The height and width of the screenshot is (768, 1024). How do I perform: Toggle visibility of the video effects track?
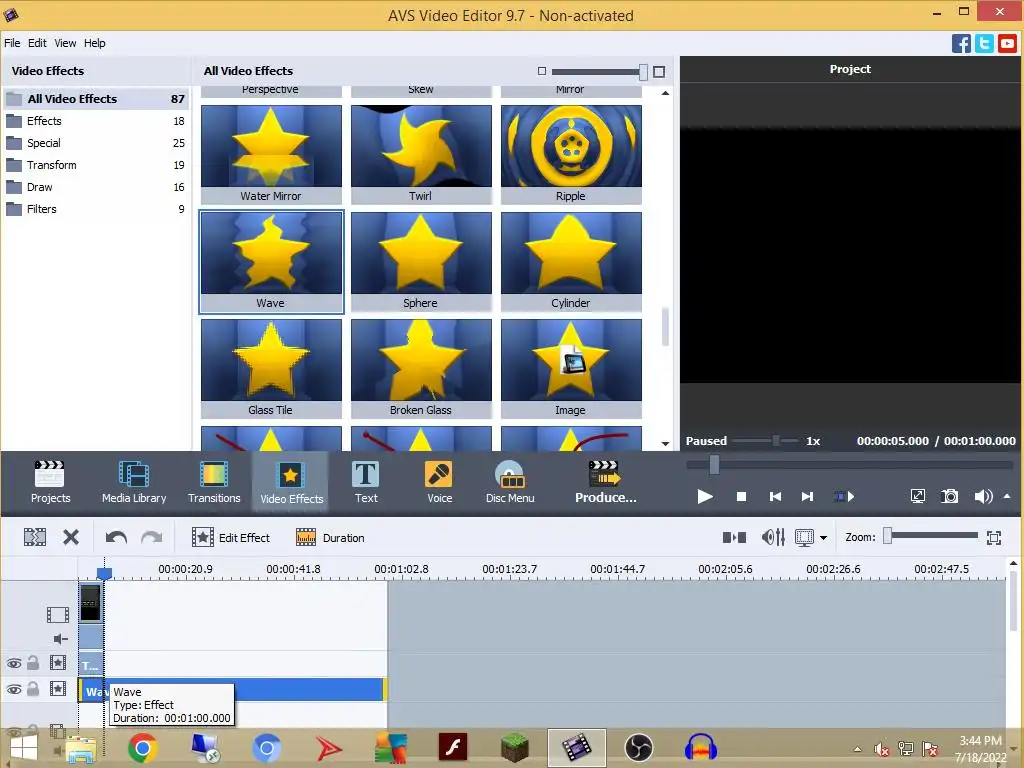click(x=14, y=689)
